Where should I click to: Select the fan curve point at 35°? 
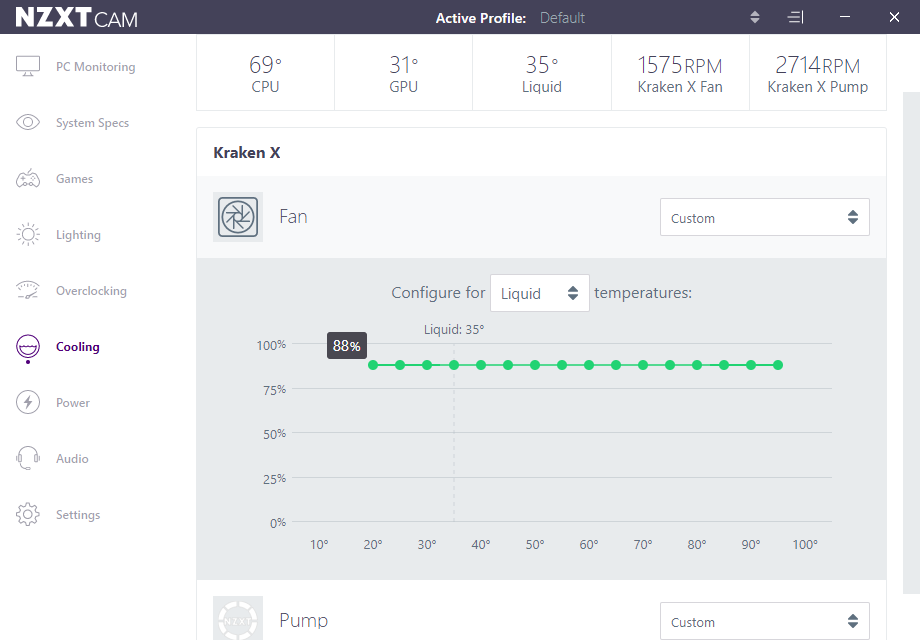(x=454, y=365)
